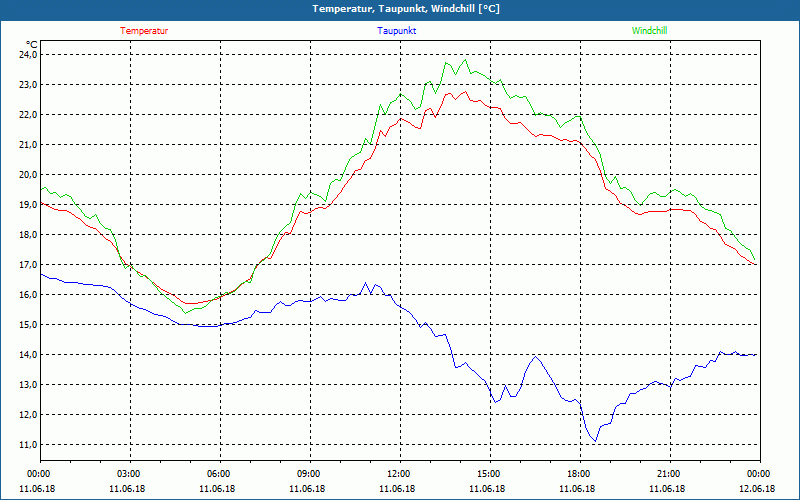Click the 03:00 time axis label
The image size is (800, 500).
click(131, 474)
